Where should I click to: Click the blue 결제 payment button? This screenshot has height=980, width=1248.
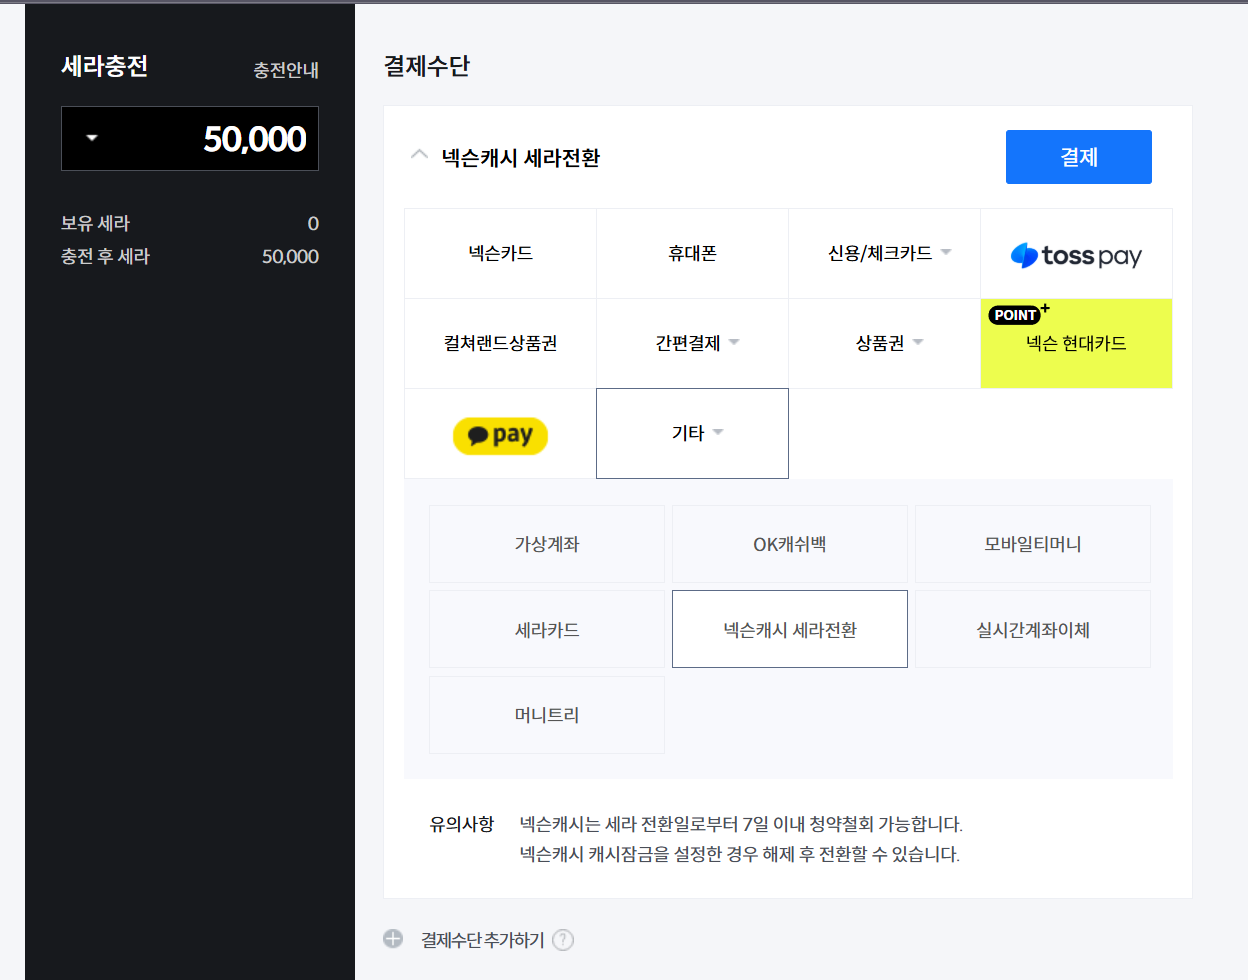[1078, 157]
